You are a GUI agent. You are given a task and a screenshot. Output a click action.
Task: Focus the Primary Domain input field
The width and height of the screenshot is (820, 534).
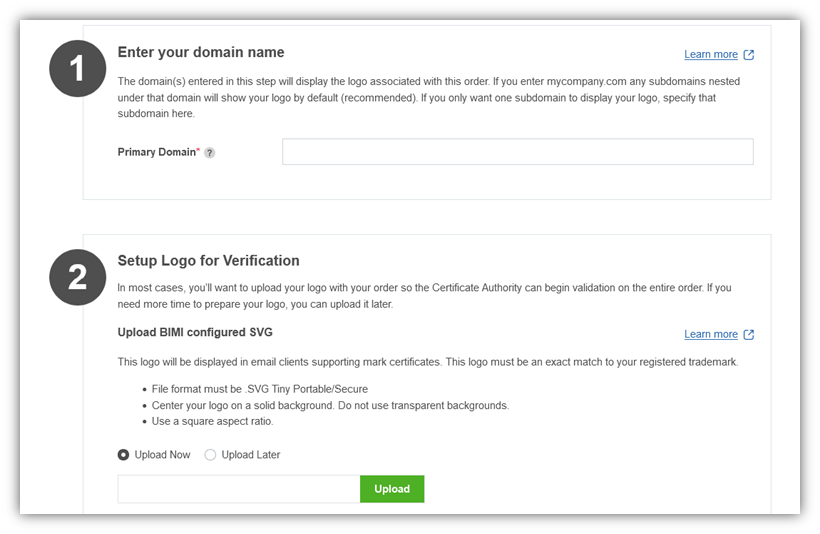[518, 152]
